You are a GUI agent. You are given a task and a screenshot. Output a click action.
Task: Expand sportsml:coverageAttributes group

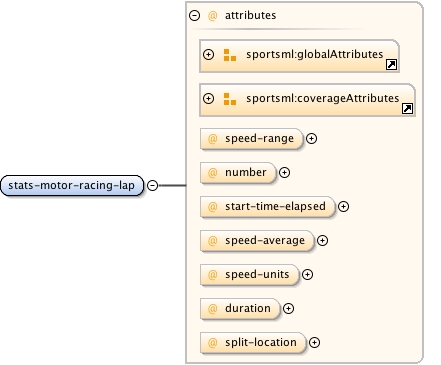(209, 98)
